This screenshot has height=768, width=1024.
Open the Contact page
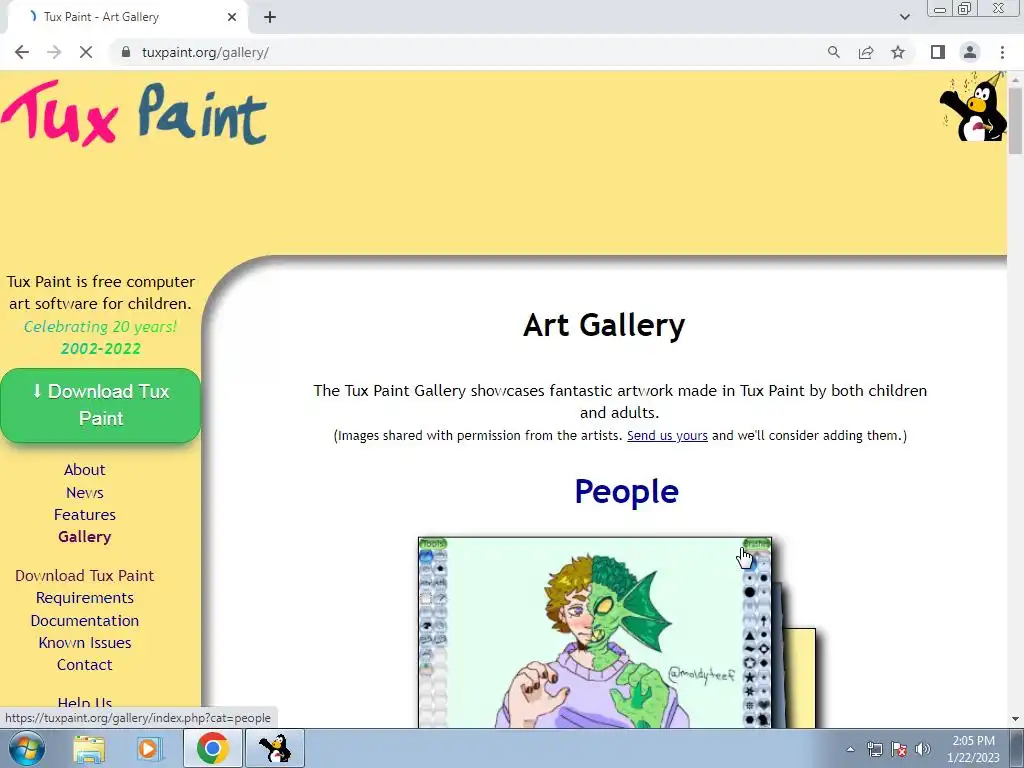(84, 665)
